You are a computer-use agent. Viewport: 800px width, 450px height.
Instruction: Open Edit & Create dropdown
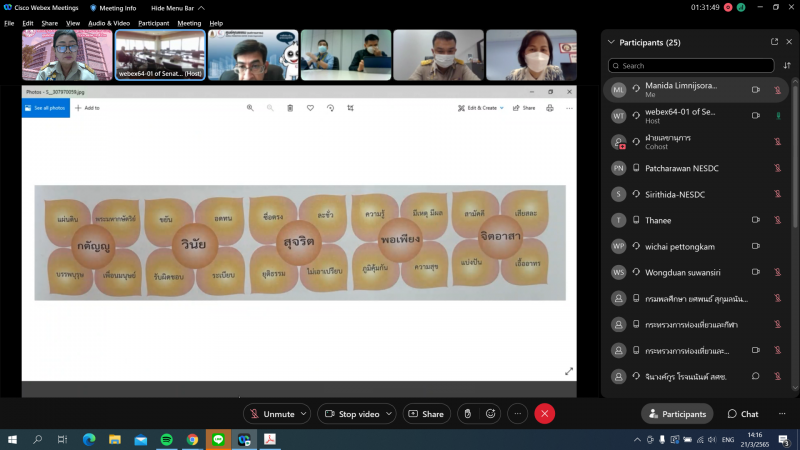point(481,108)
